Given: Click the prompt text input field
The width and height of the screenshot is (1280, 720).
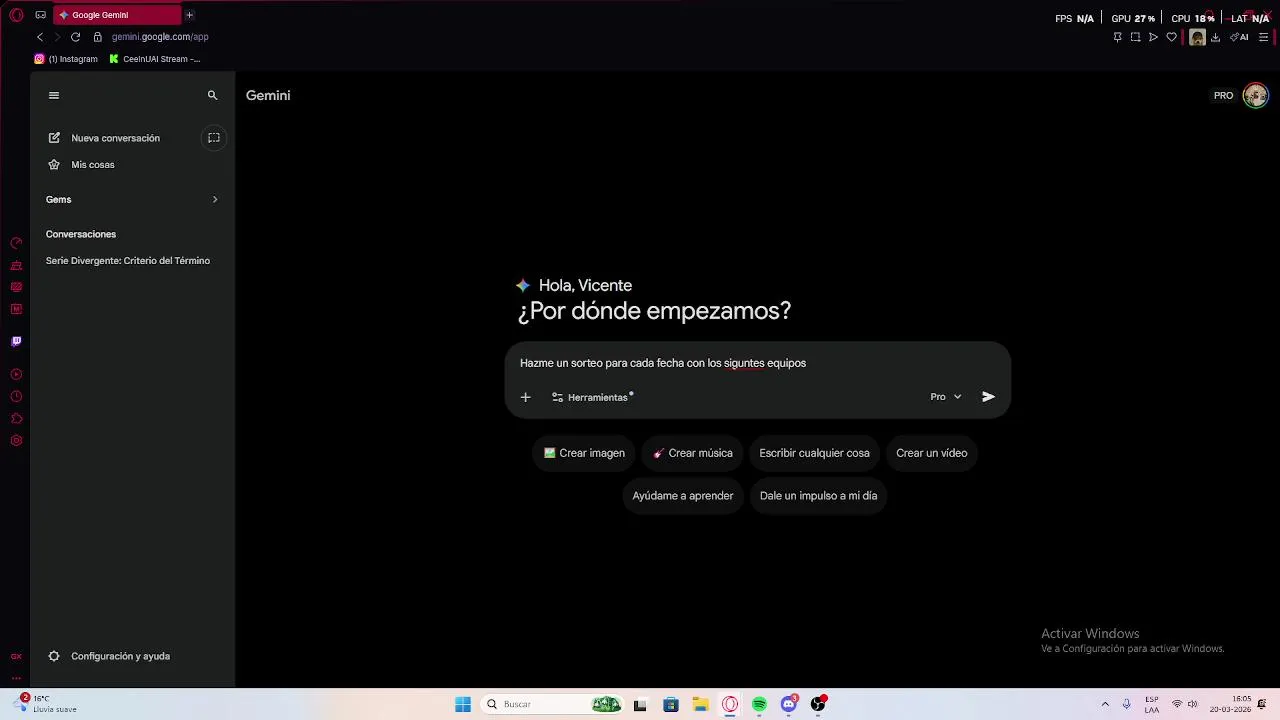Looking at the screenshot, I should 757,363.
